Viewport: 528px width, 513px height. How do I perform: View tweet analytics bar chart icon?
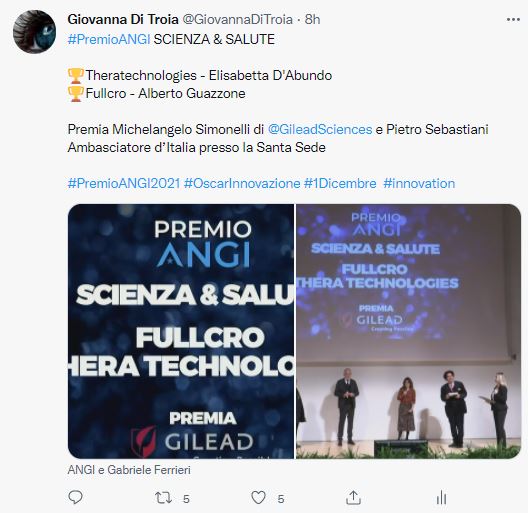(441, 498)
